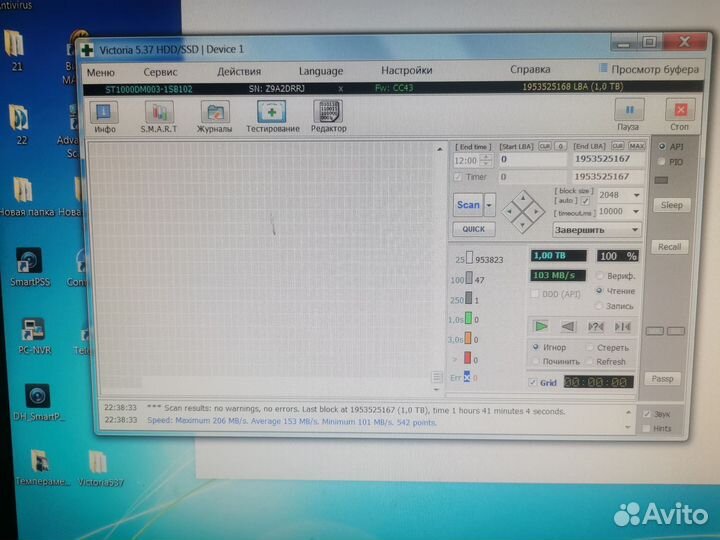Open the Настройки menu
Screen dimensions: 720x540
coord(407,70)
